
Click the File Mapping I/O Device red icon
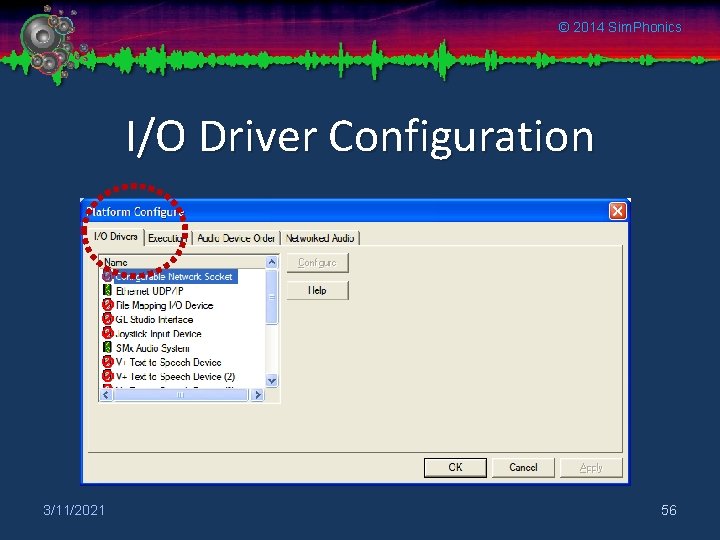pyautogui.click(x=107, y=304)
